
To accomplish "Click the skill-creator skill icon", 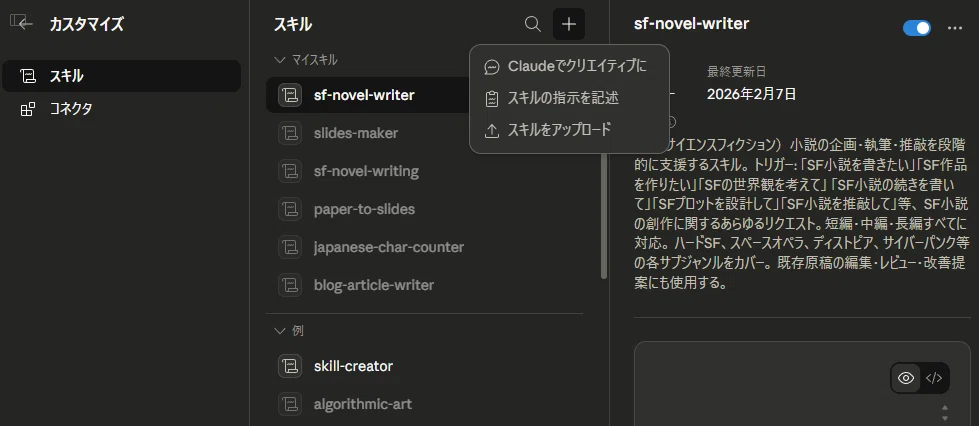I will pyautogui.click(x=290, y=366).
